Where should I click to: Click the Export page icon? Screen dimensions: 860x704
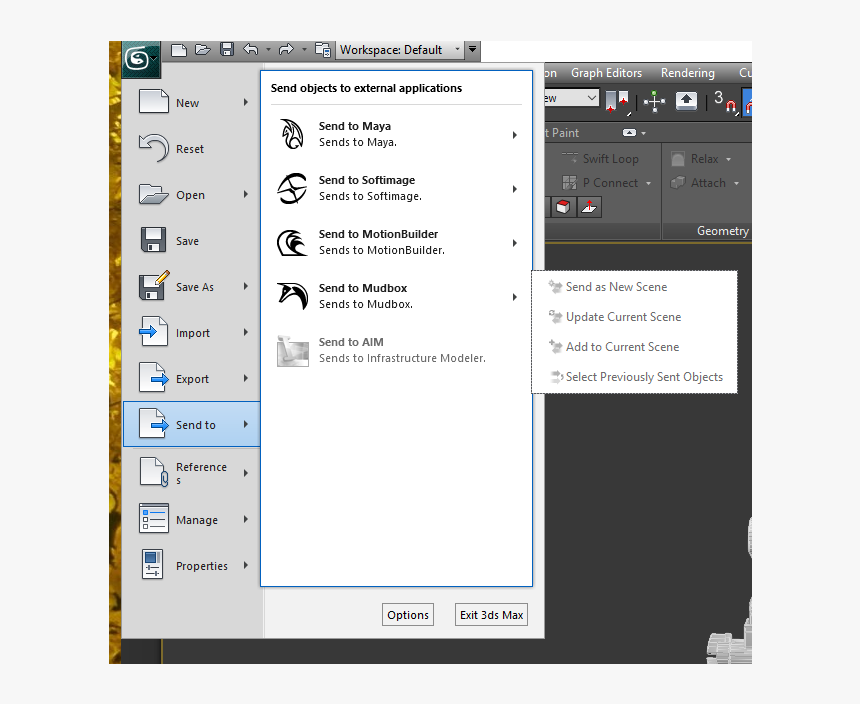tap(154, 377)
